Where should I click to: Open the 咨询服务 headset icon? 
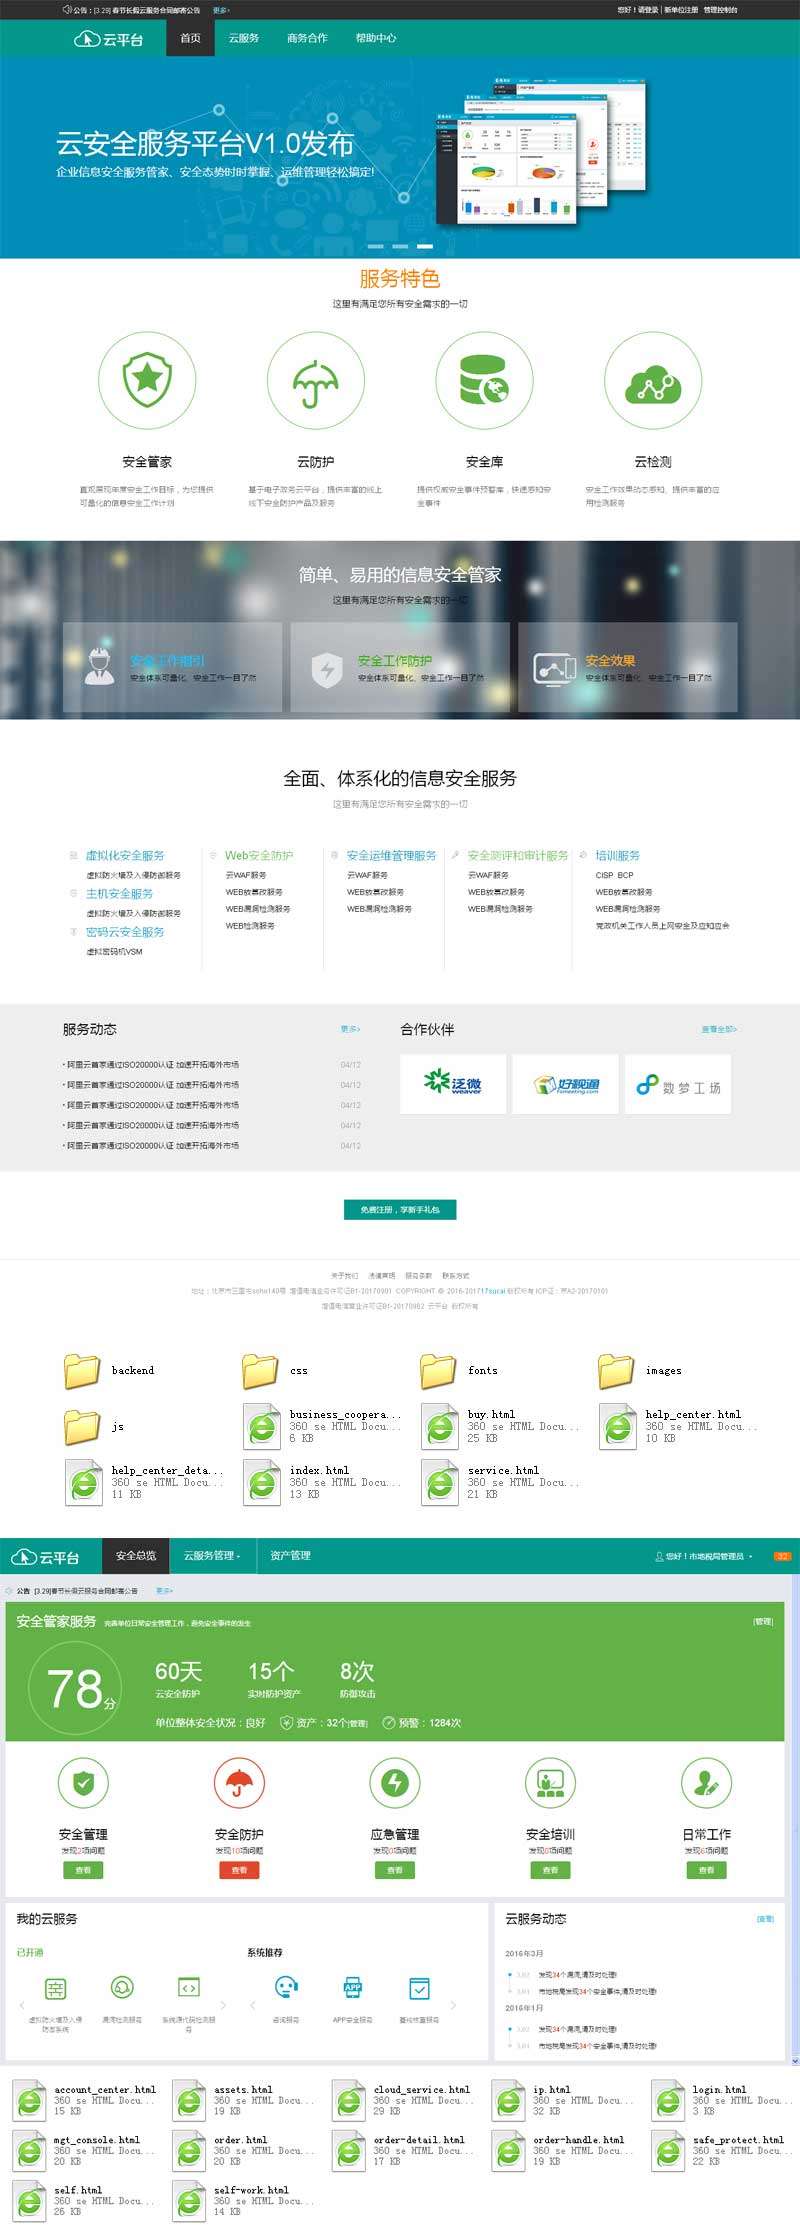(x=286, y=1988)
